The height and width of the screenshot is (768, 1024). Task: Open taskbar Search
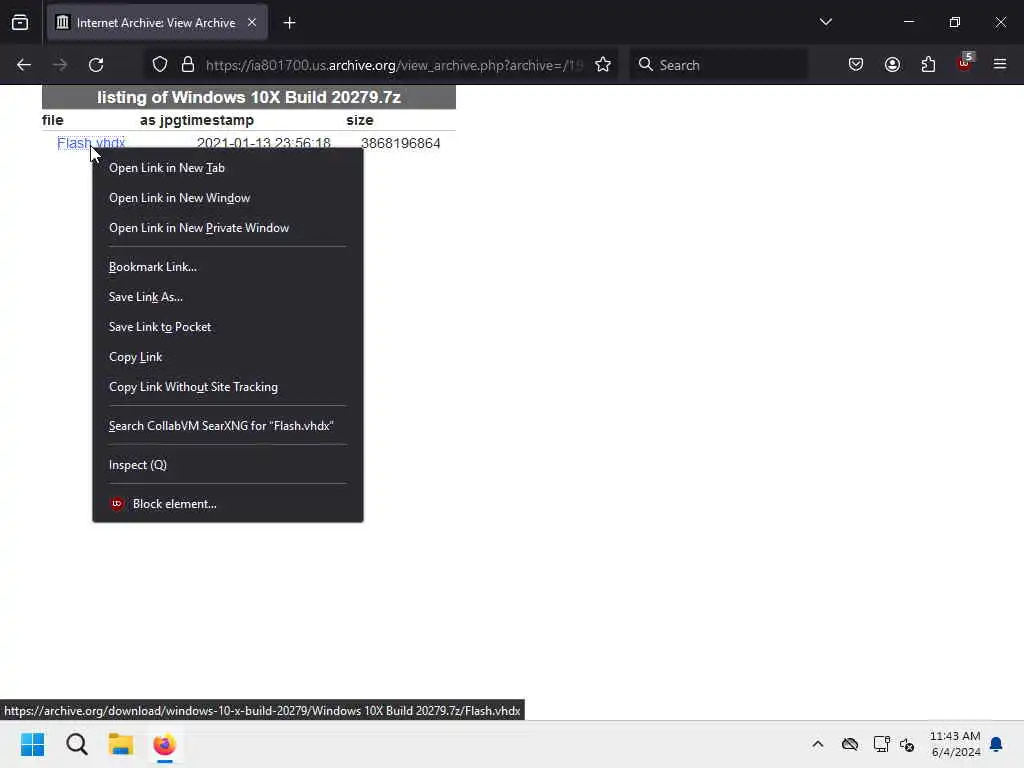(77, 744)
